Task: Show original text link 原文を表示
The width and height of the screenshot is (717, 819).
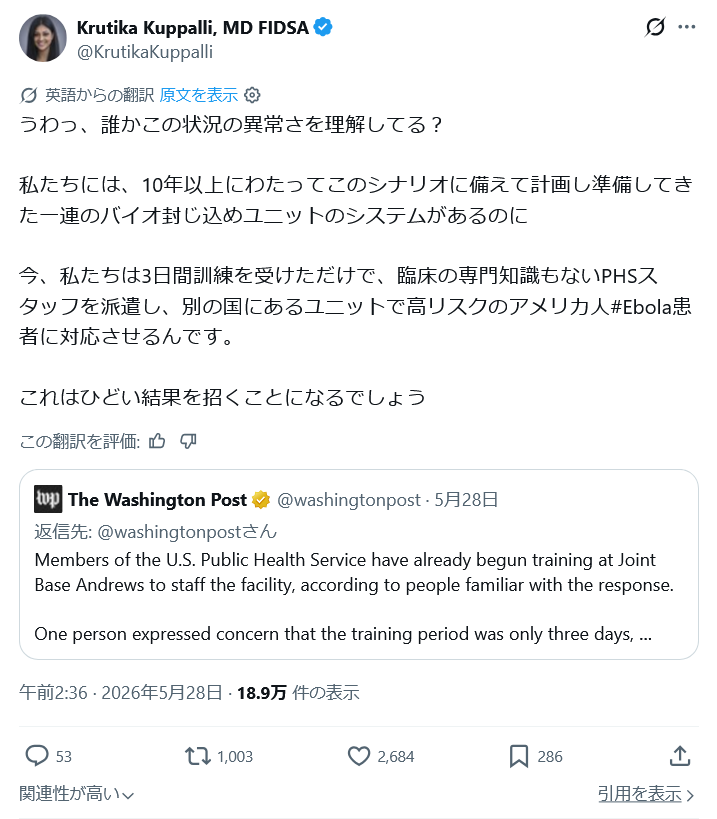Action: [x=198, y=95]
